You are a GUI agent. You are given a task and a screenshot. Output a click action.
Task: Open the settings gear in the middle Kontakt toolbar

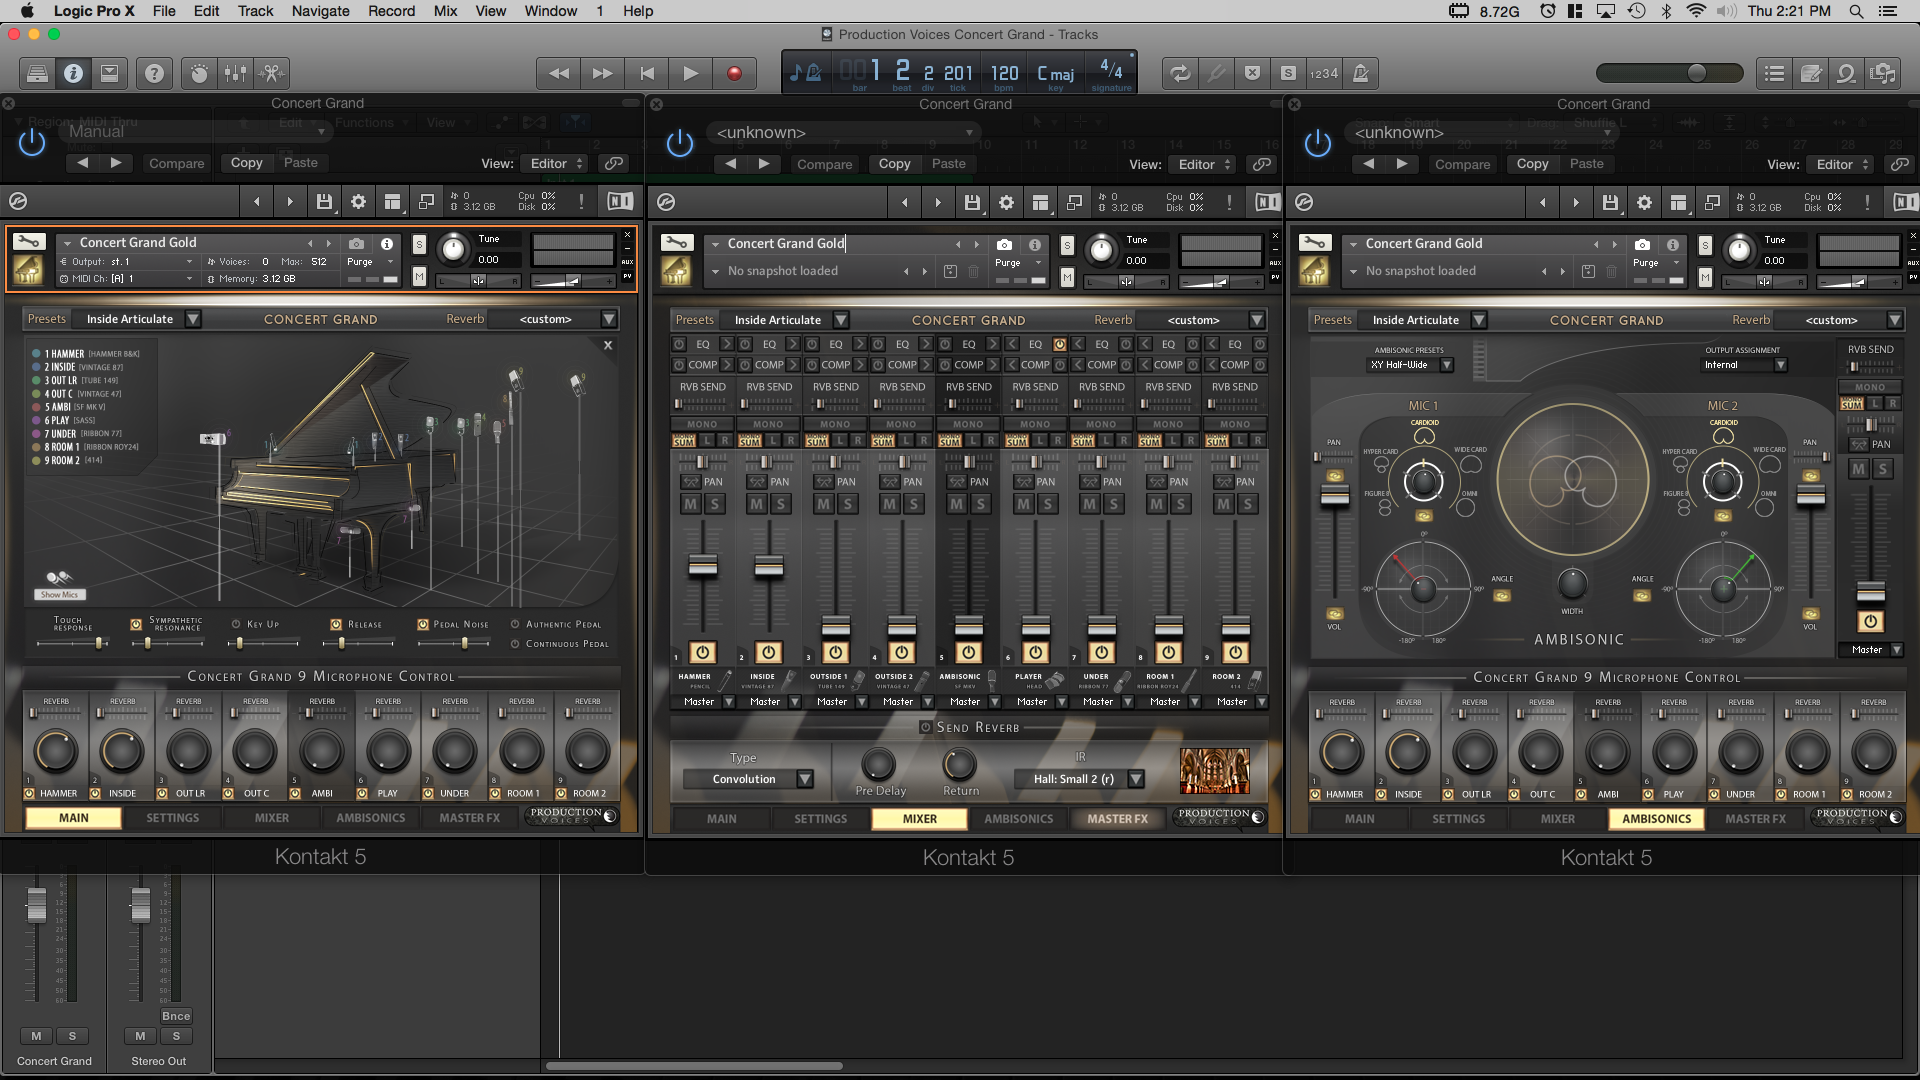[1006, 203]
